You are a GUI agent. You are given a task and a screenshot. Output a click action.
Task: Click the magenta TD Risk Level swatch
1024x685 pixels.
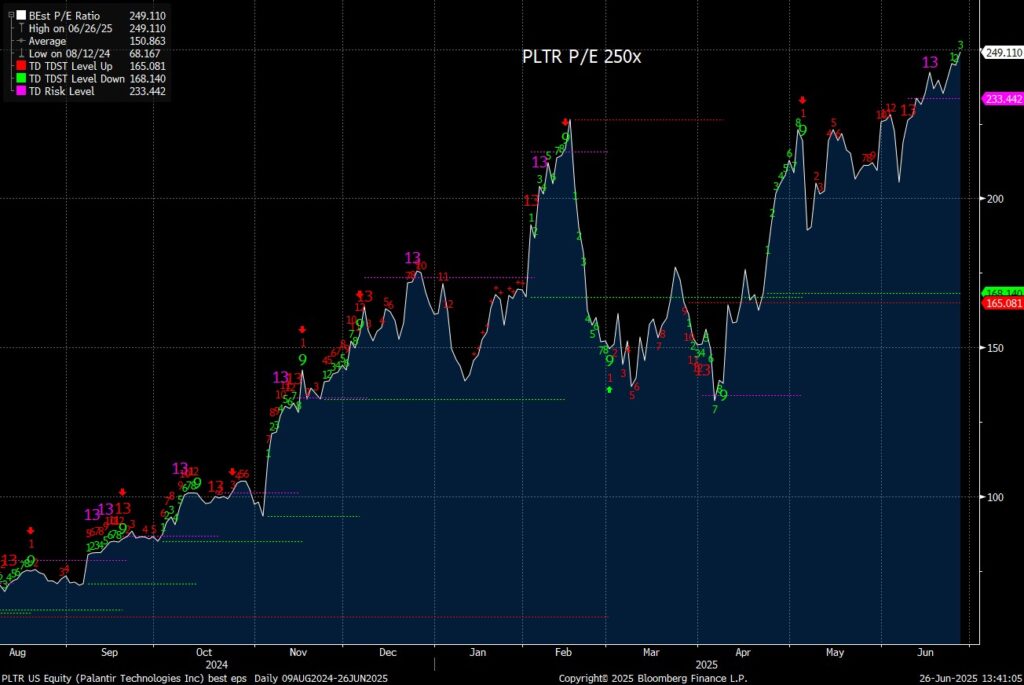pyautogui.click(x=22, y=91)
